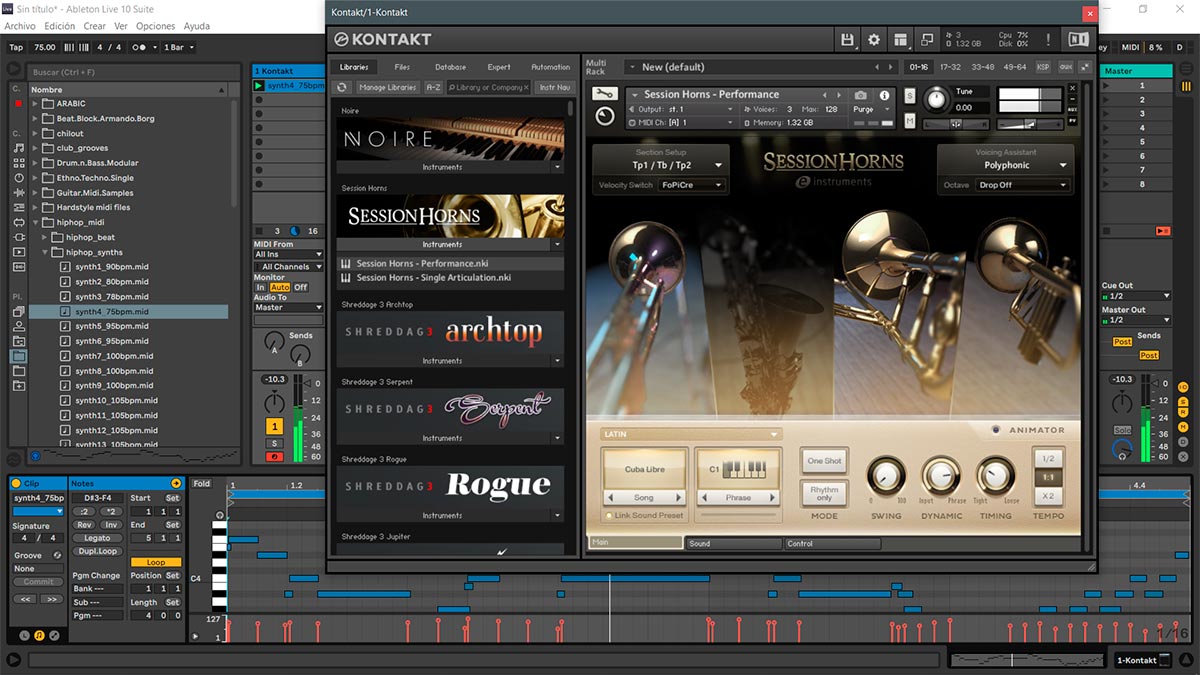The height and width of the screenshot is (675, 1200).
Task: Click the wrench icon to edit Session Horns instrument
Action: click(x=604, y=93)
